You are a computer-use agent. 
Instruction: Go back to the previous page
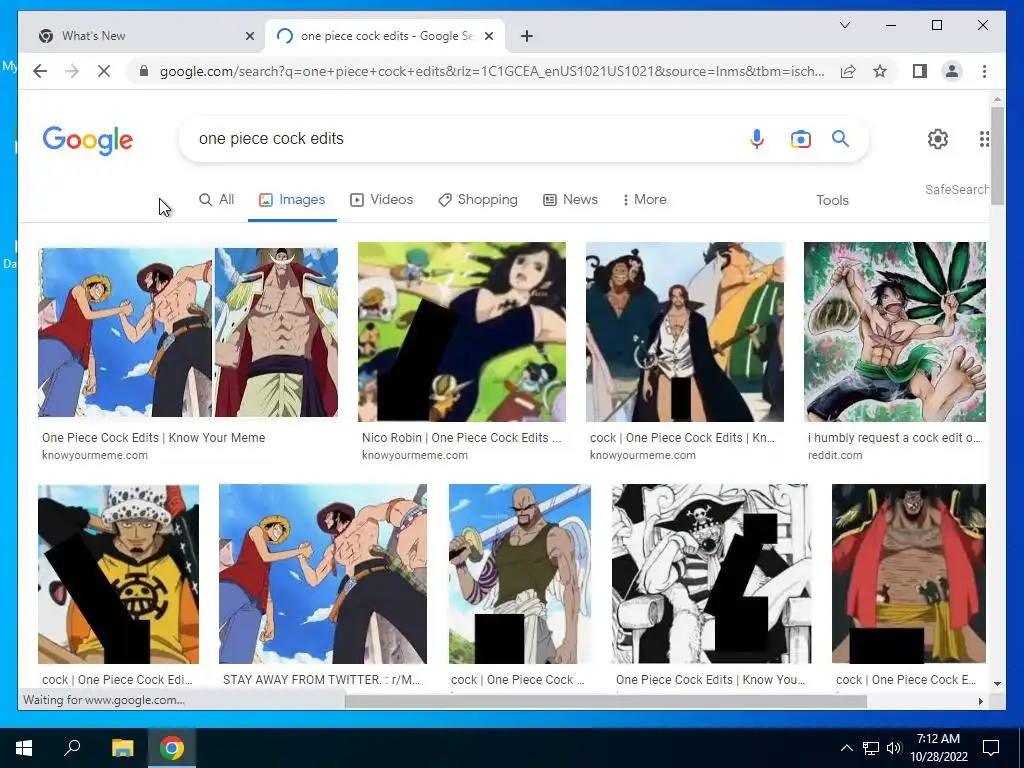pos(40,71)
